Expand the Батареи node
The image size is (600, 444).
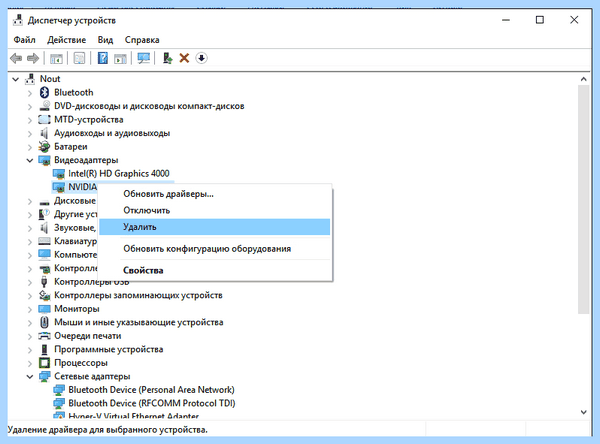point(30,147)
